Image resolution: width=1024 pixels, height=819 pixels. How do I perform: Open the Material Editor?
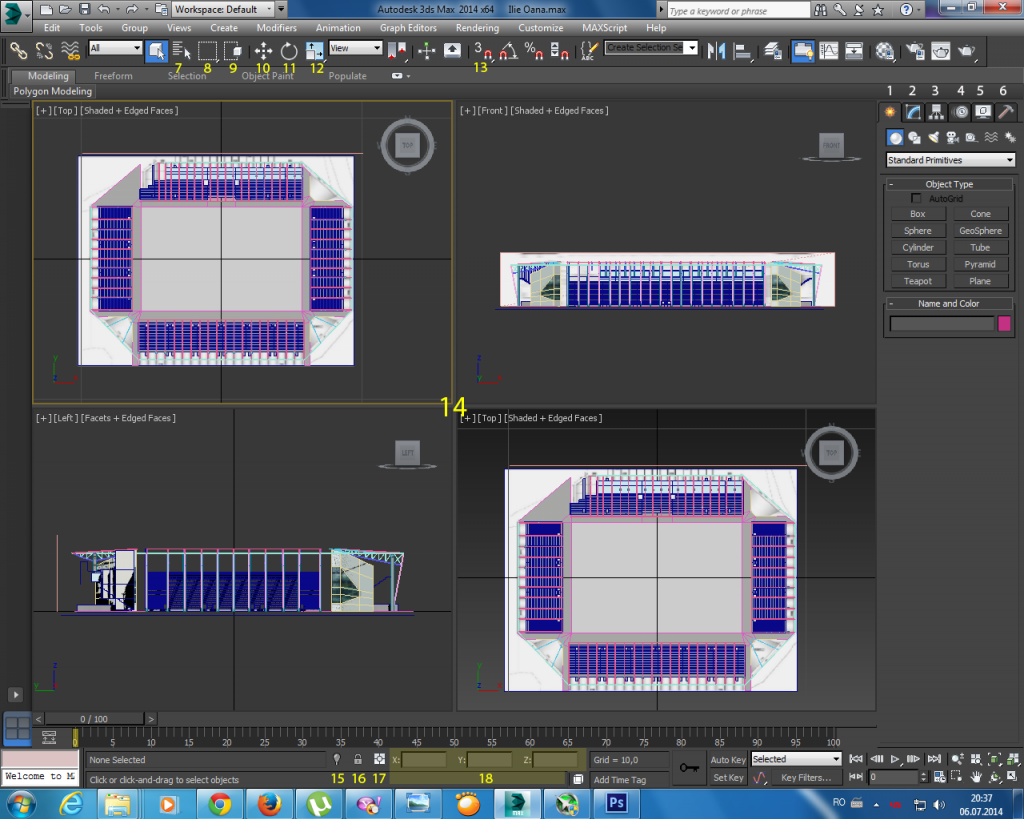tap(885, 50)
